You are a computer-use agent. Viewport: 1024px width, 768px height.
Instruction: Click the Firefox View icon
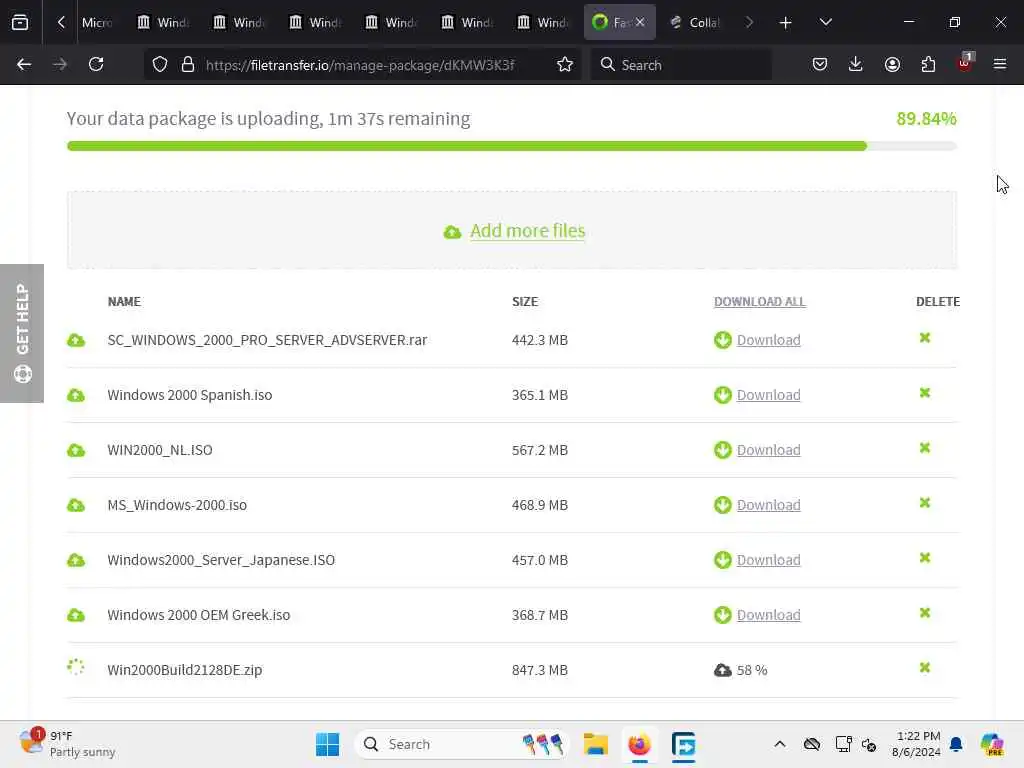click(20, 22)
